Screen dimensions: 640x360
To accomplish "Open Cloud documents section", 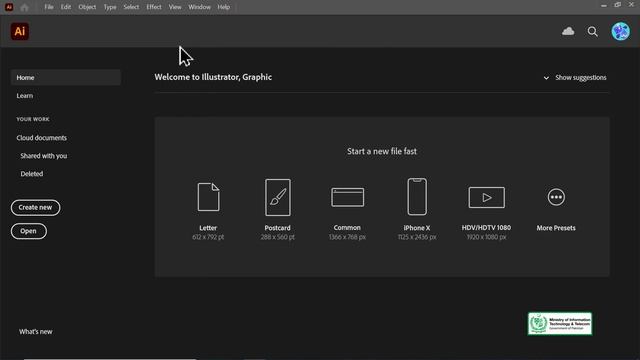I will coord(42,138).
